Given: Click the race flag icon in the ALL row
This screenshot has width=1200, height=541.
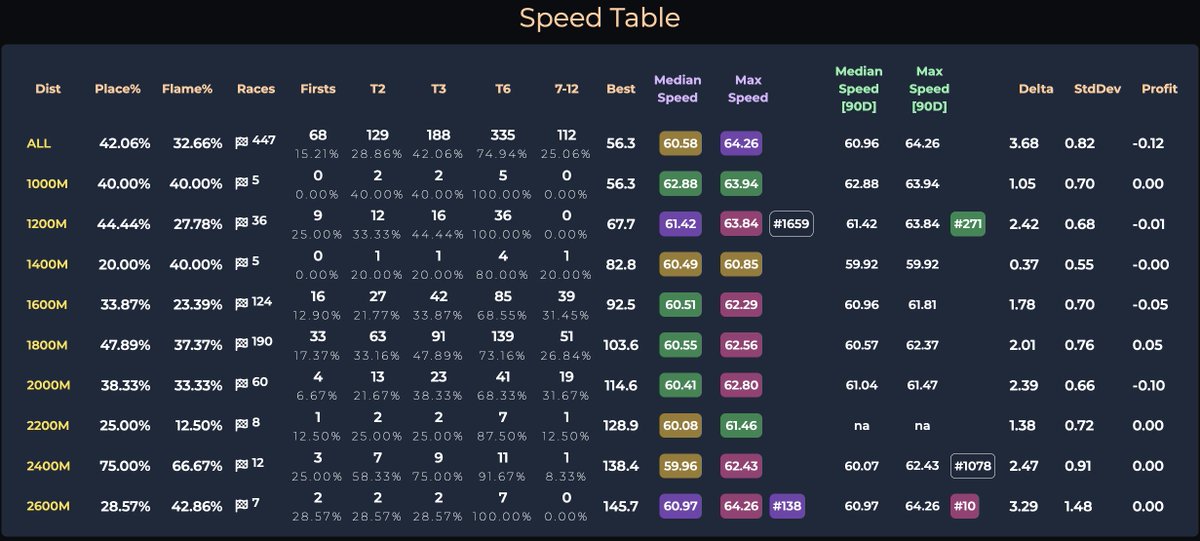Looking at the screenshot, I should pyautogui.click(x=241, y=142).
